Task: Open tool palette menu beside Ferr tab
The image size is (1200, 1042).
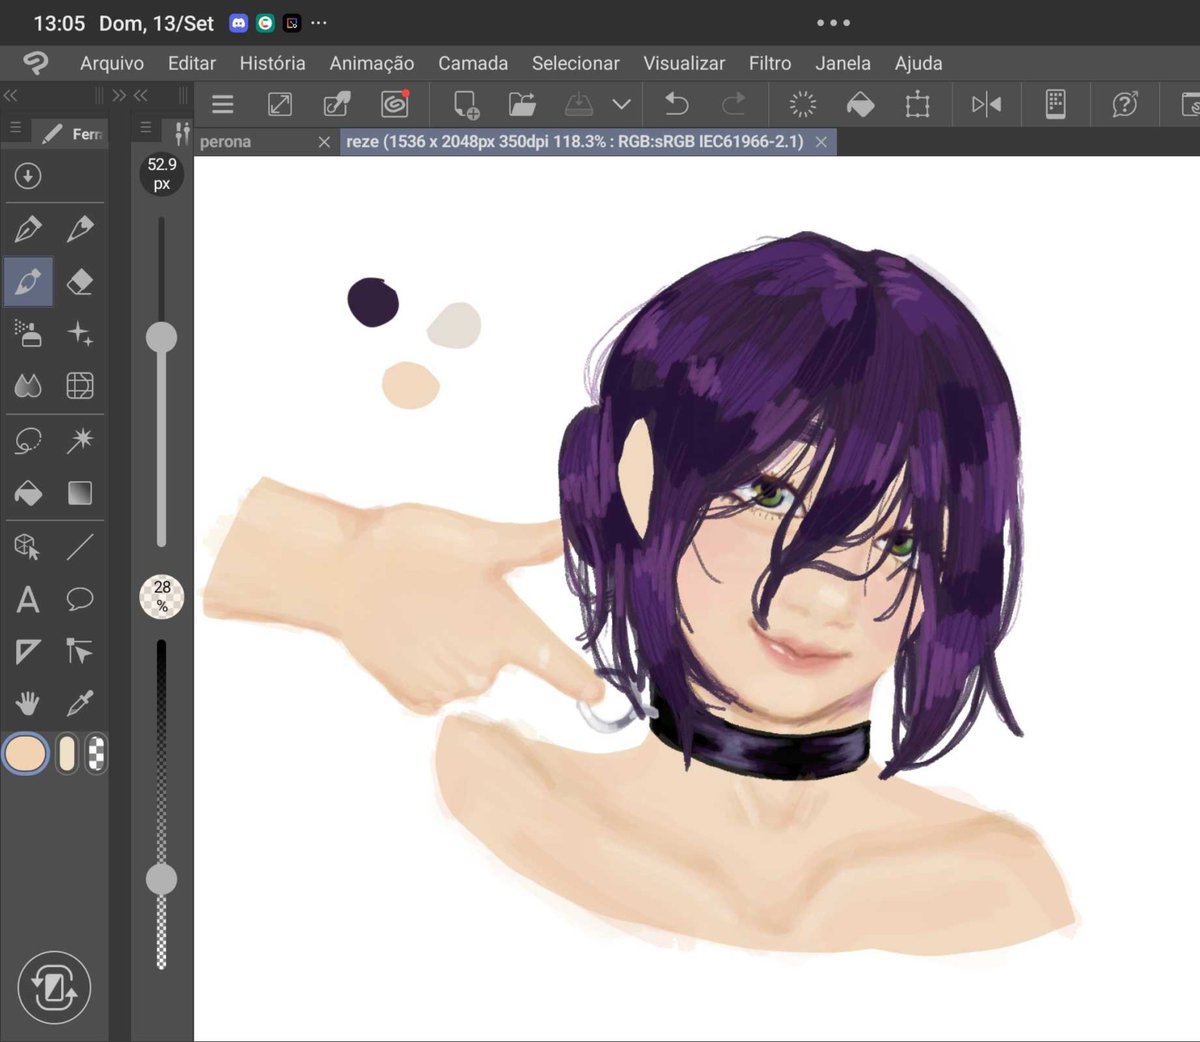Action: tap(15, 128)
